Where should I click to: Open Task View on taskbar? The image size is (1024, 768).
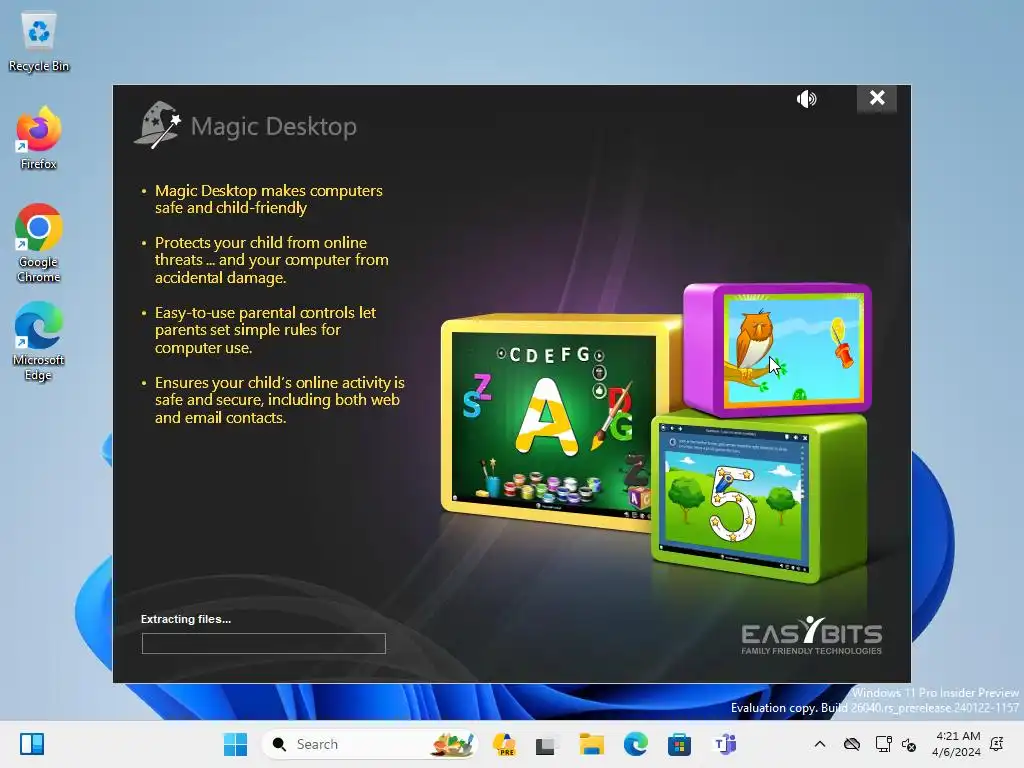pos(547,744)
